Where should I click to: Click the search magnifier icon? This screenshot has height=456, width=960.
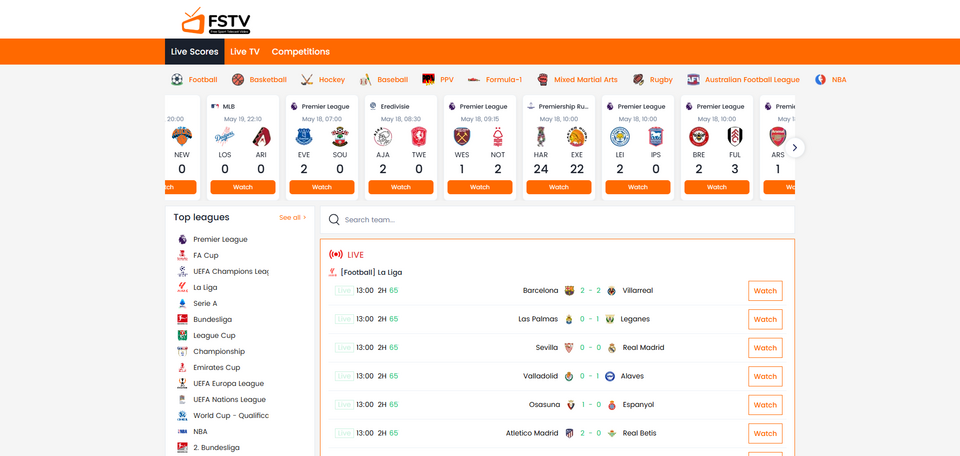point(334,220)
